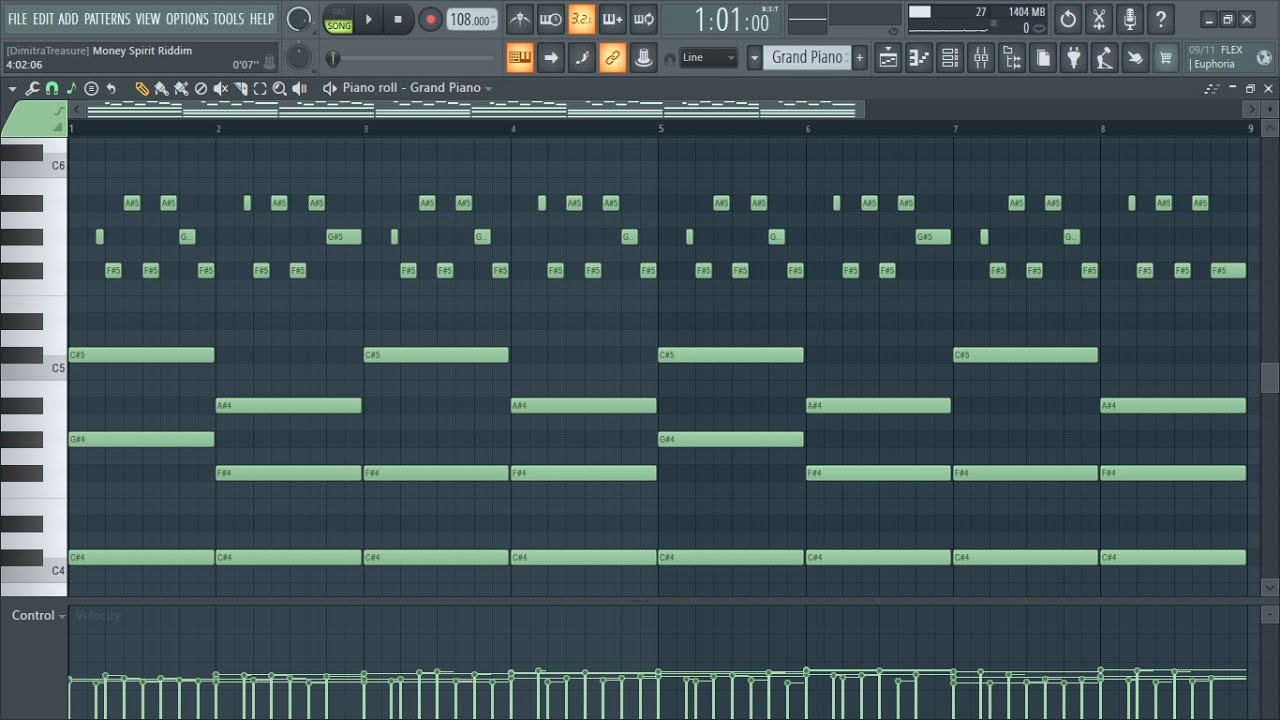Open the plugin picker plug icon
1280x720 pixels.
point(1074,58)
